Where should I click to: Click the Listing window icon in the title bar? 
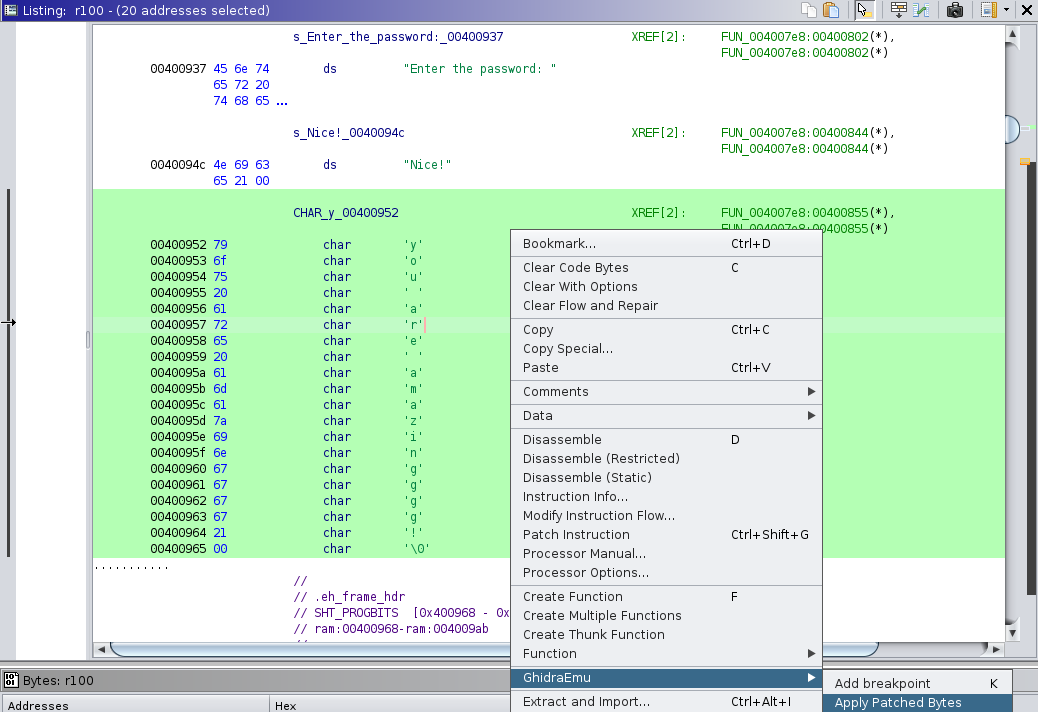(x=9, y=9)
